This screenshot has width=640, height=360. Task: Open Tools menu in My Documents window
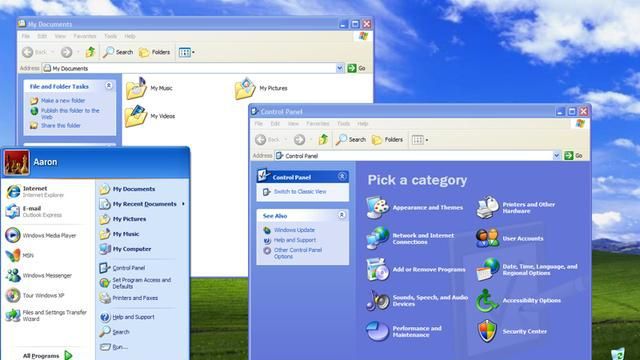pos(110,36)
